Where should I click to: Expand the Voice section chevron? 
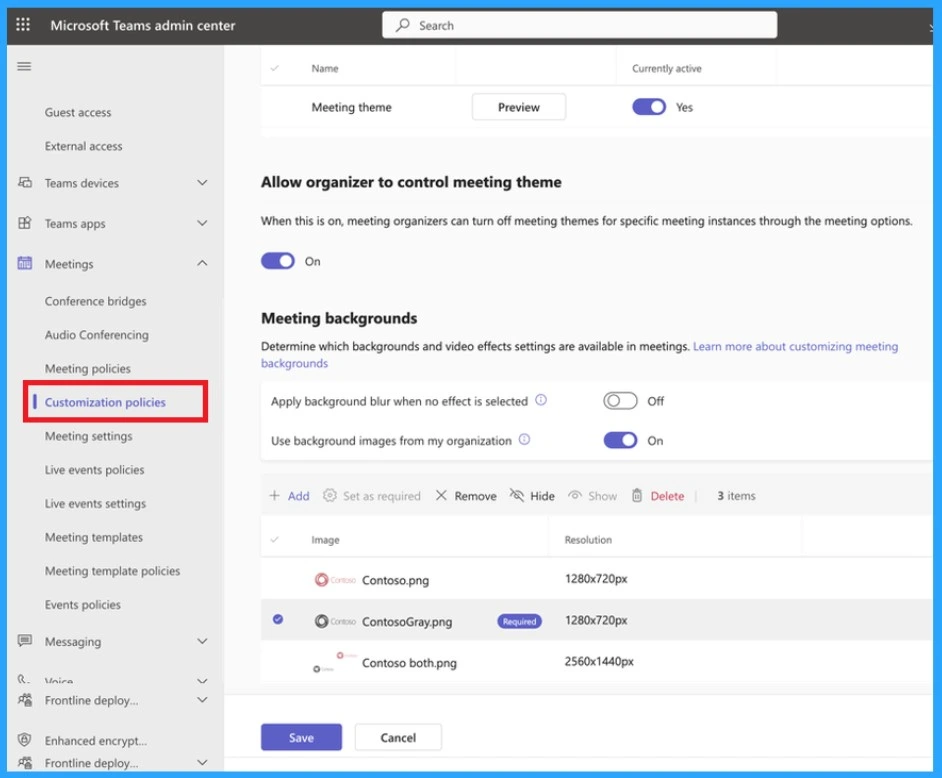click(202, 680)
